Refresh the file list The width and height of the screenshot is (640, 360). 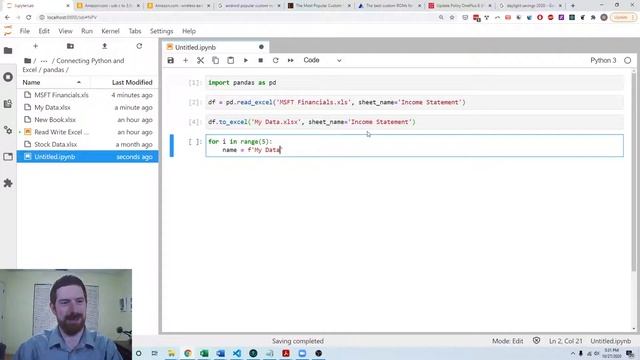coord(139,46)
